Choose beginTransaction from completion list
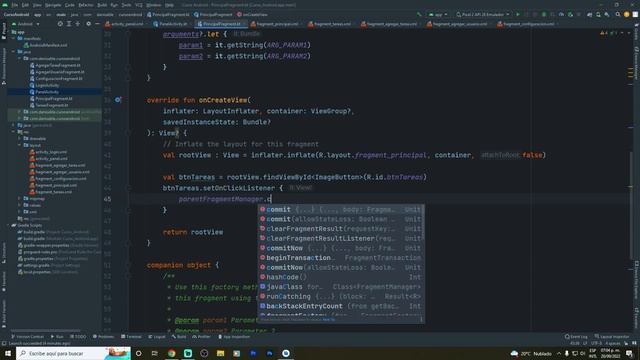The height and width of the screenshot is (360, 640). click(x=341, y=258)
